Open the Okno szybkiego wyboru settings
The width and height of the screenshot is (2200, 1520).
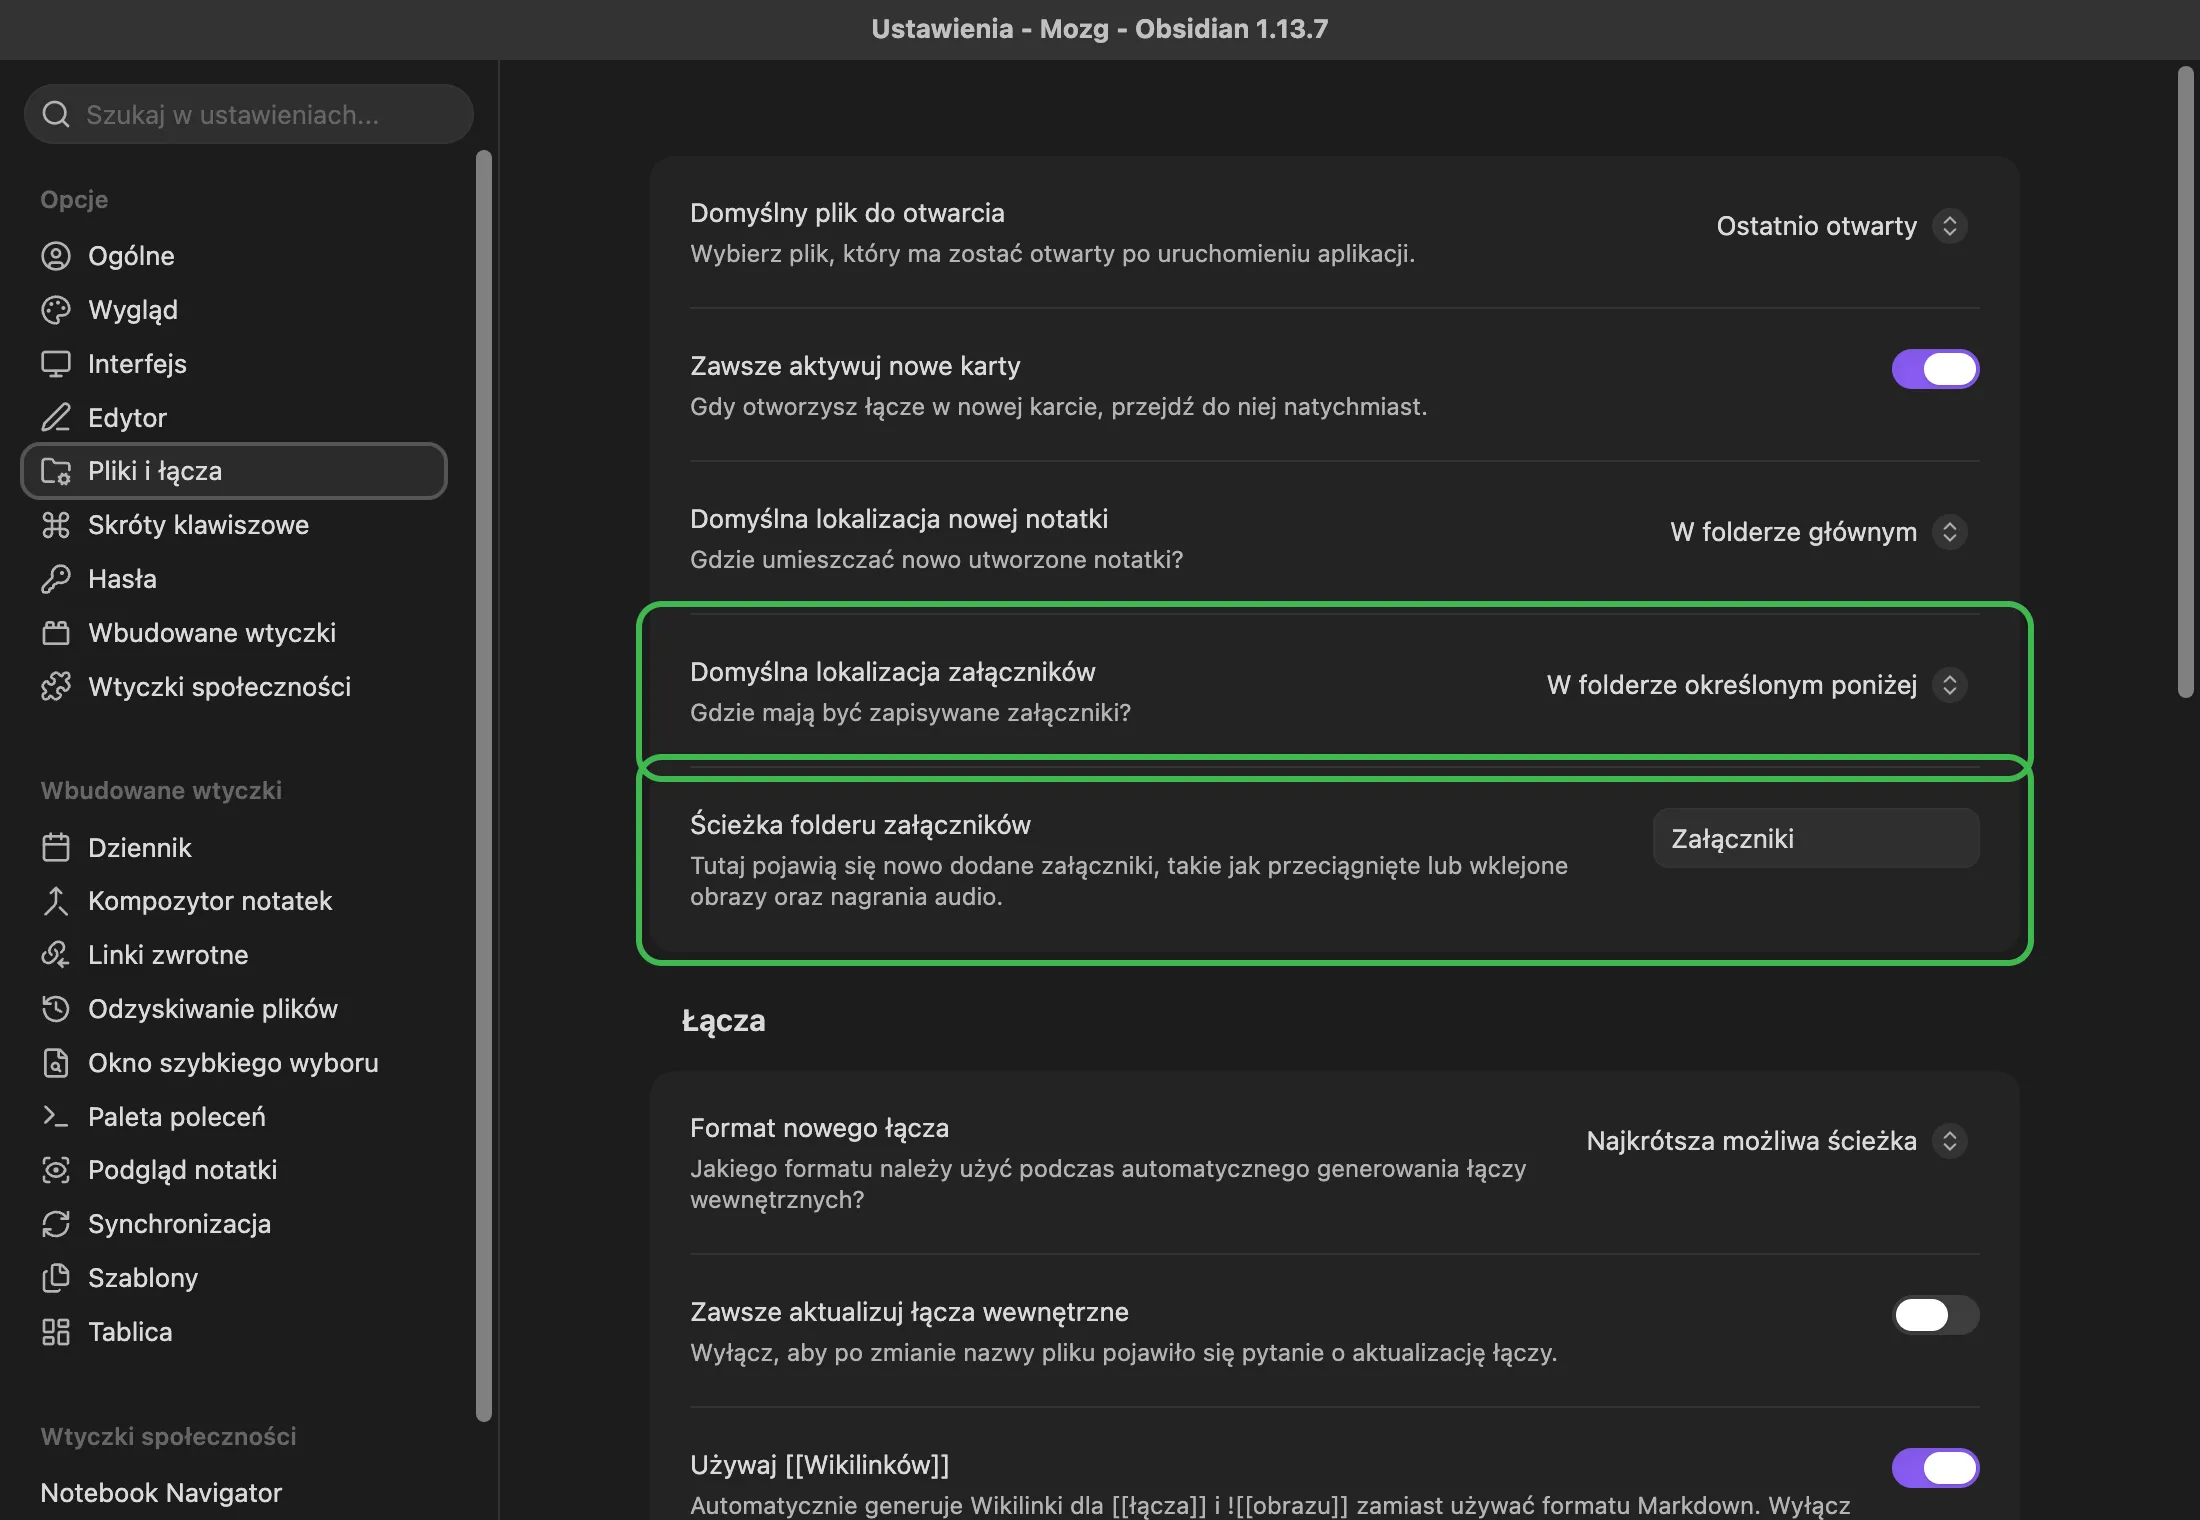click(234, 1063)
